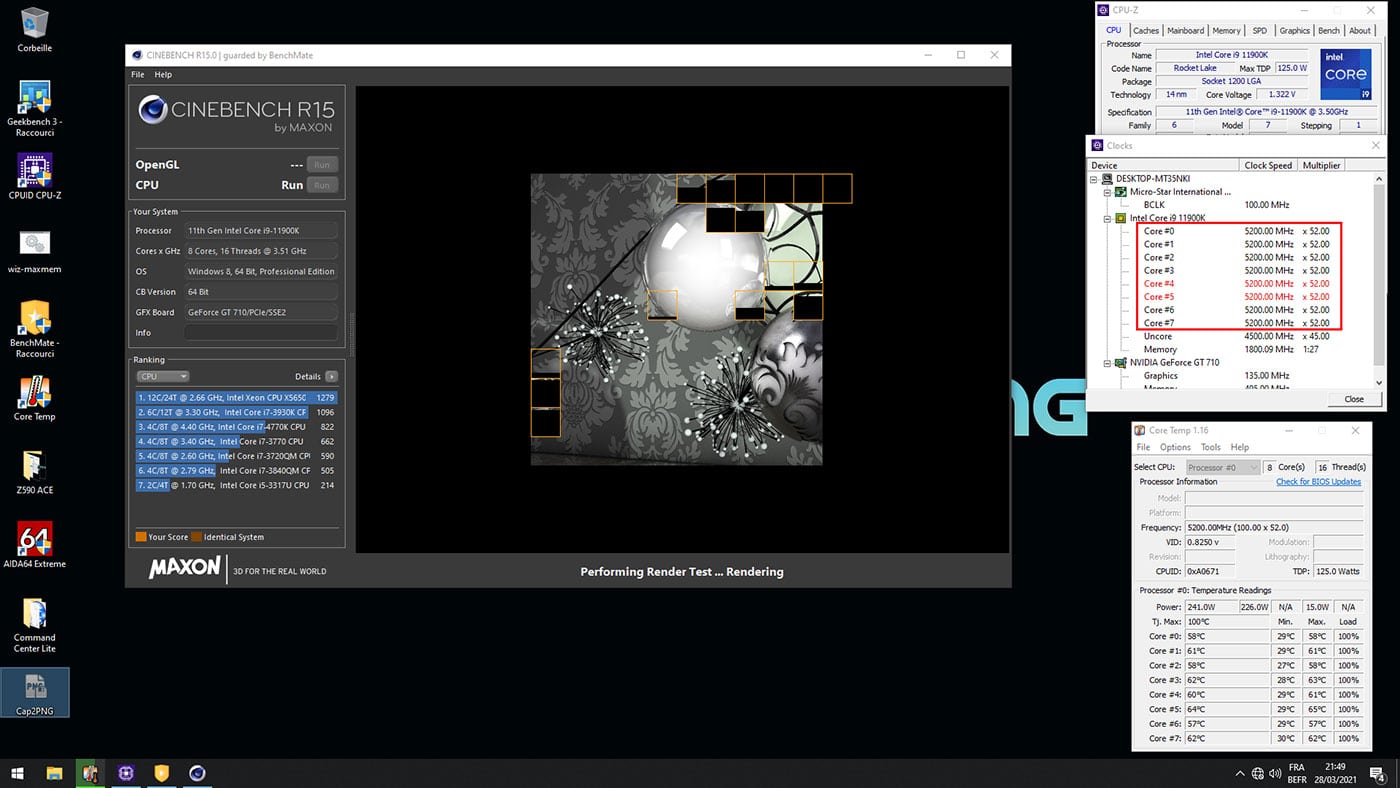Collapse the NVIDIA GeForce GT 710 tree node
Screen dimensions: 1400x788
1108,363
